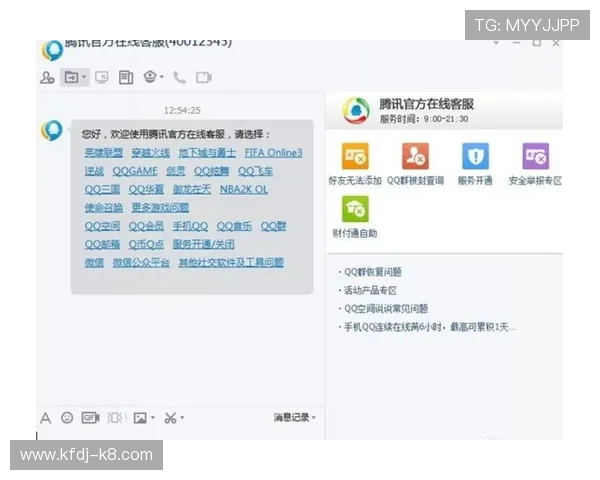Select the QQGAME link

point(135,171)
